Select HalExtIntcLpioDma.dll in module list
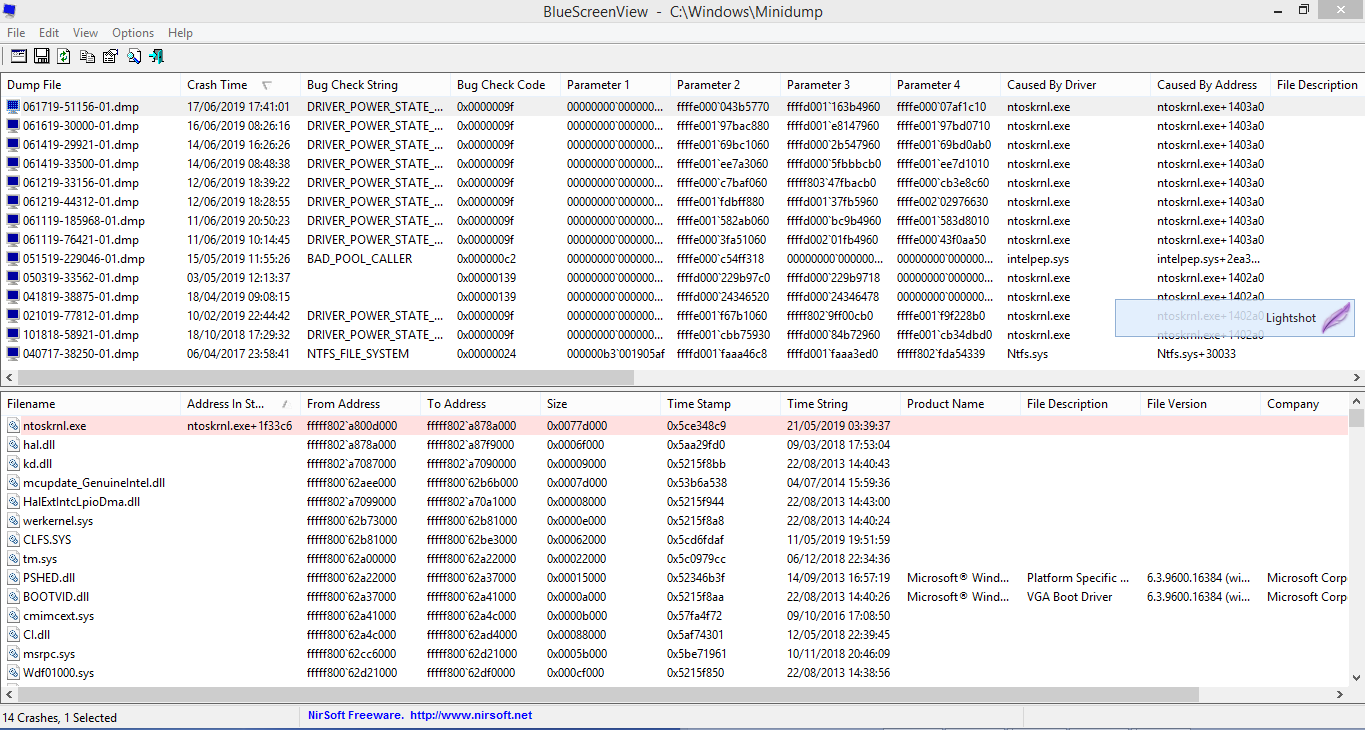 (82, 502)
